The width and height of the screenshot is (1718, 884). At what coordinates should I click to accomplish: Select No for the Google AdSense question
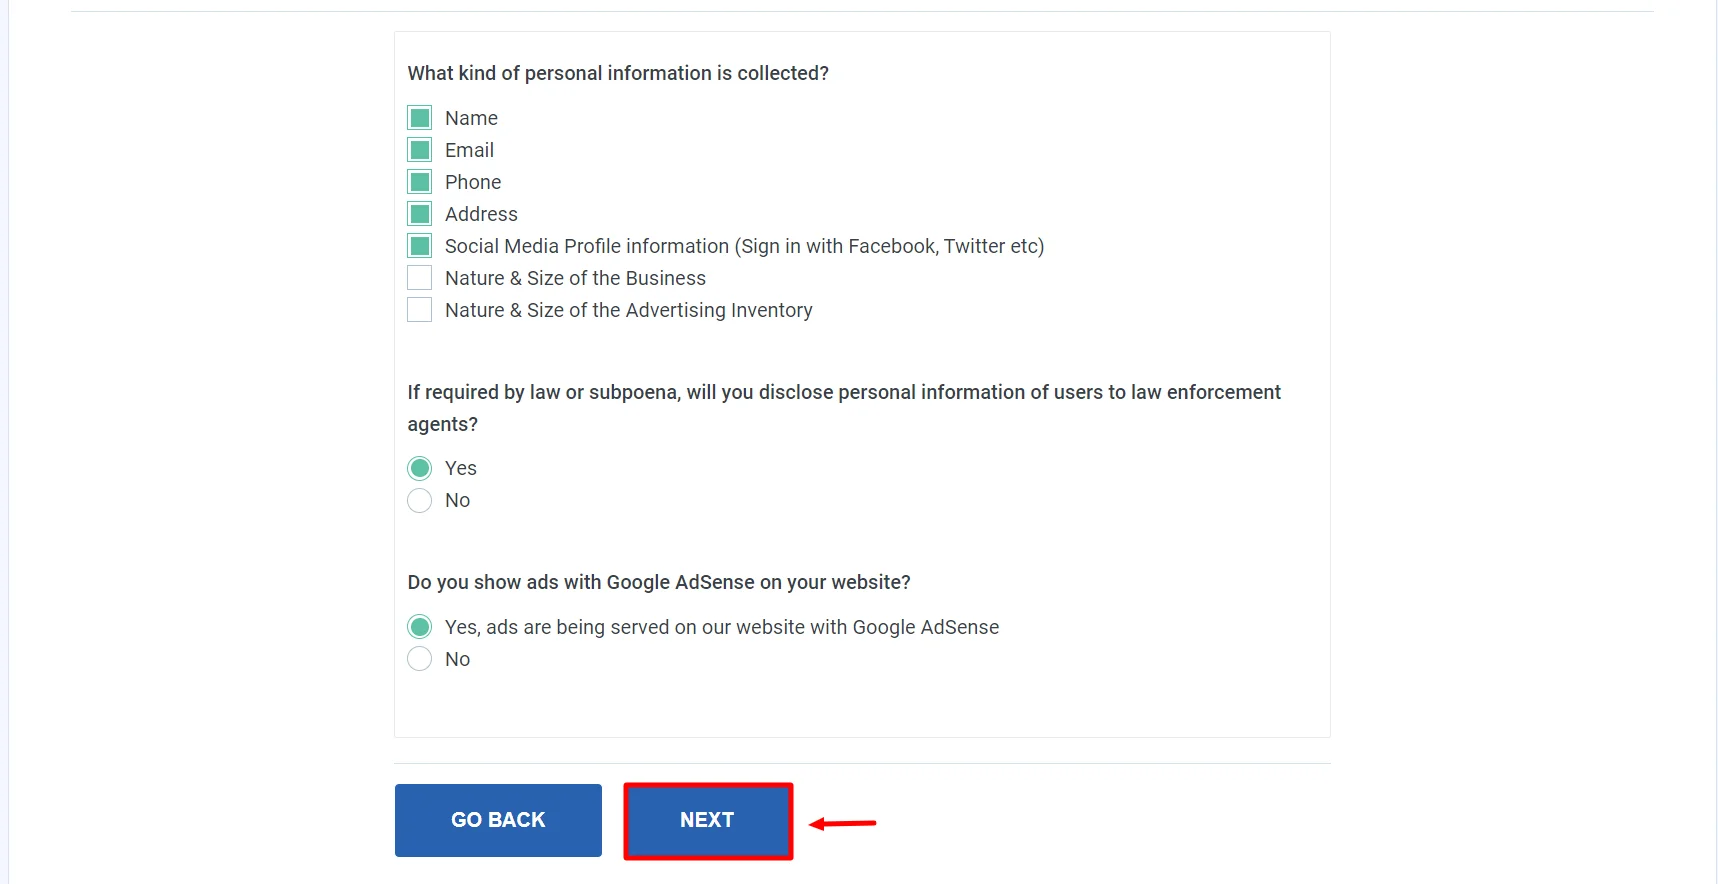pyautogui.click(x=420, y=658)
